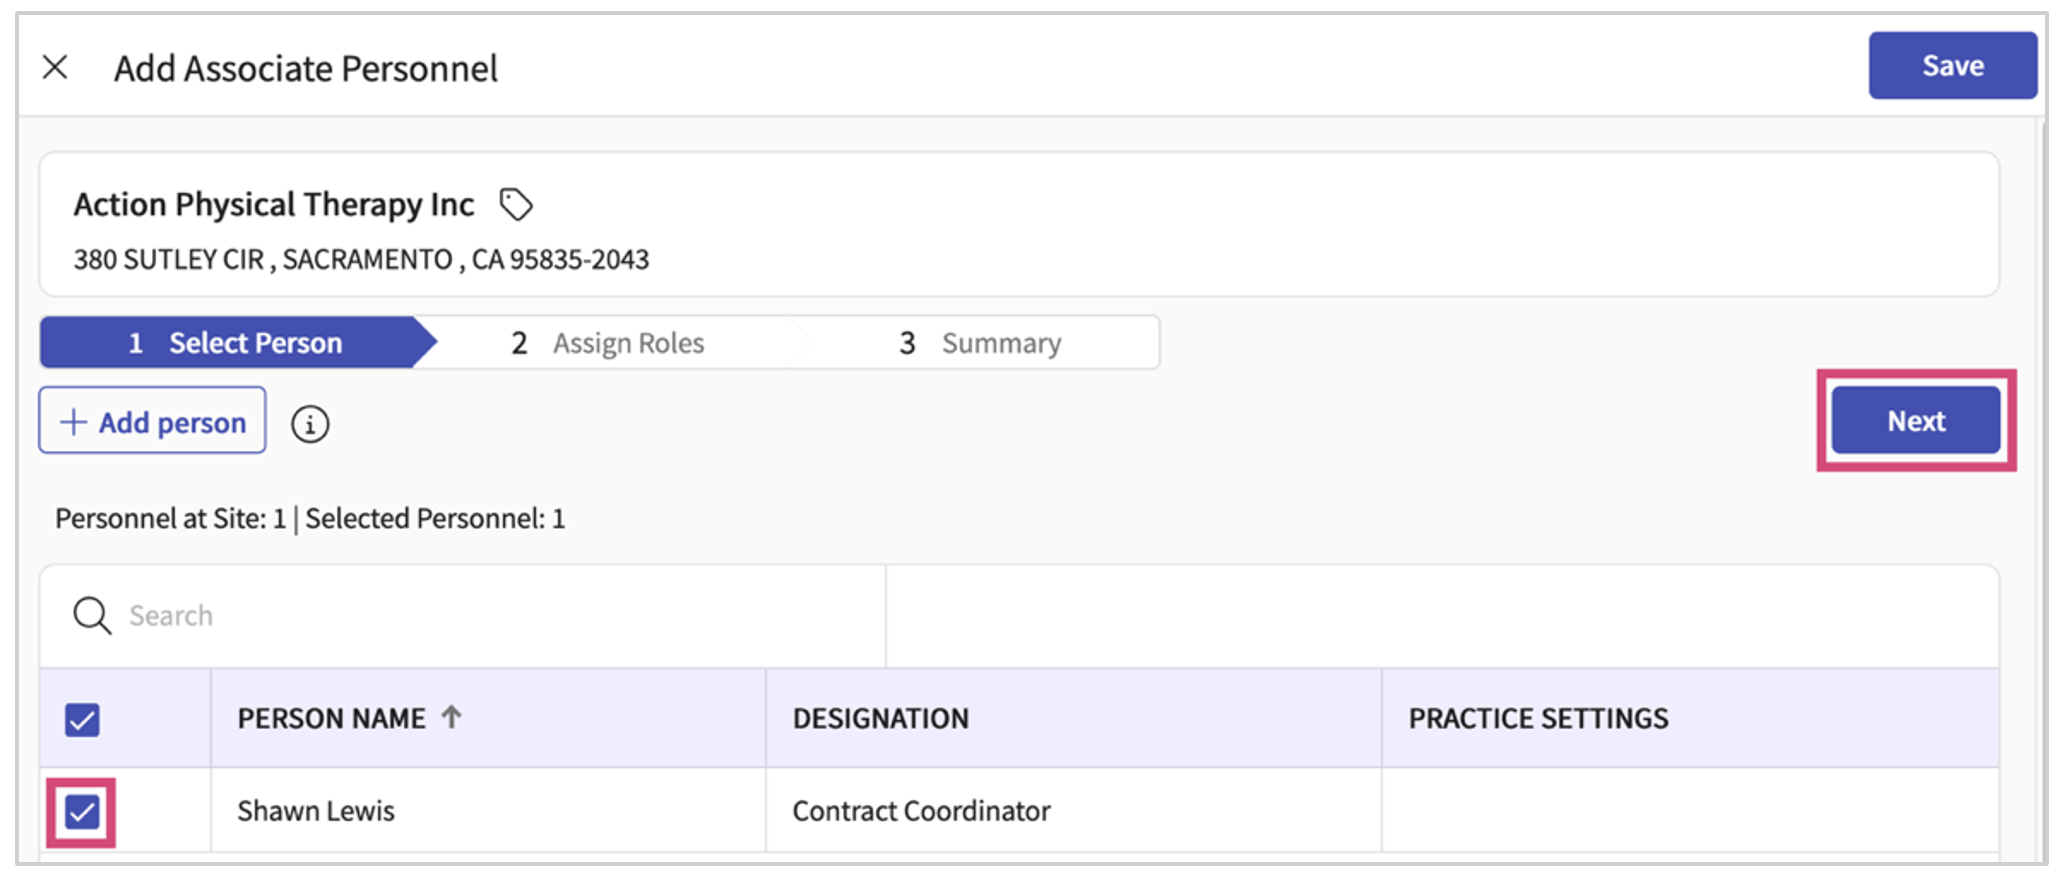Go to step 1 Select Person

(x=236, y=343)
